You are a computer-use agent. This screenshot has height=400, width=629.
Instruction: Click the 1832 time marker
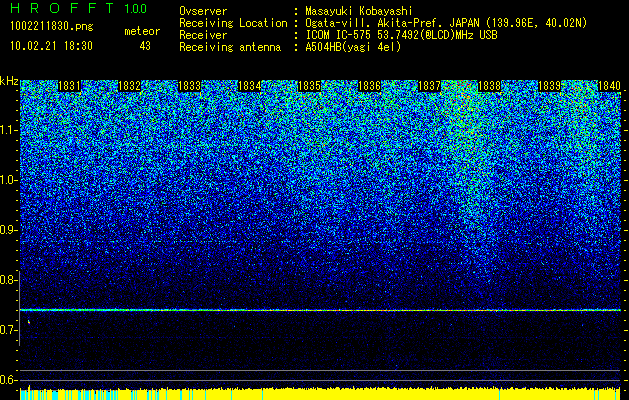[129, 86]
